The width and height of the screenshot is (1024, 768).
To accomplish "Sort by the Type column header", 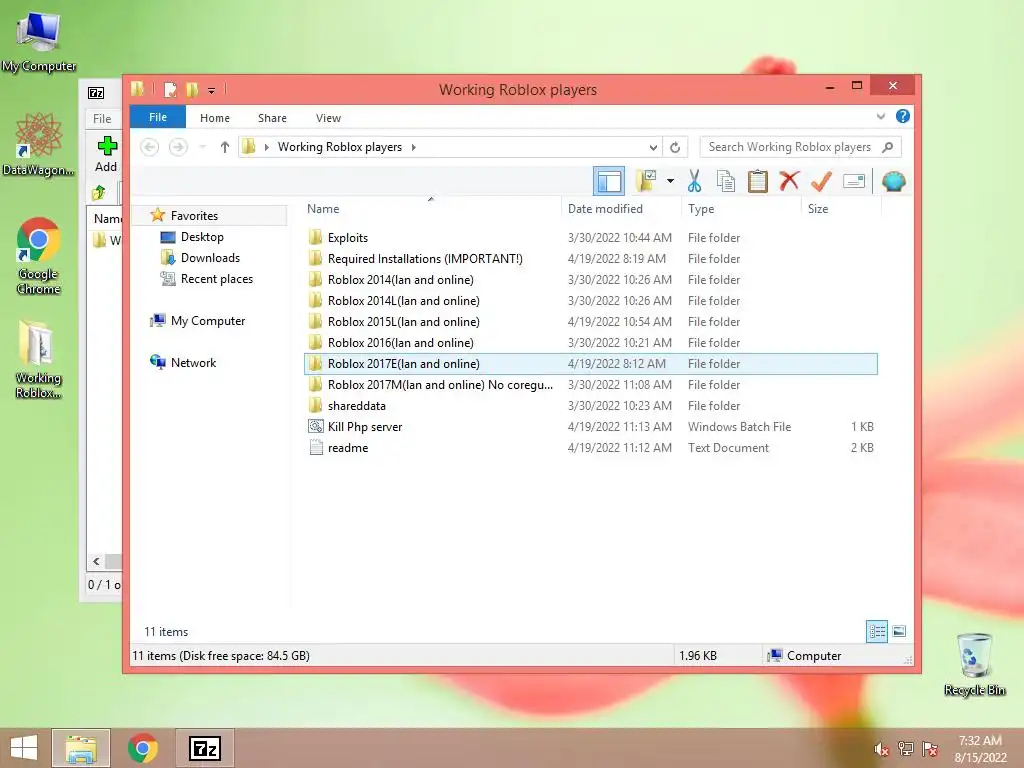I will tap(741, 209).
